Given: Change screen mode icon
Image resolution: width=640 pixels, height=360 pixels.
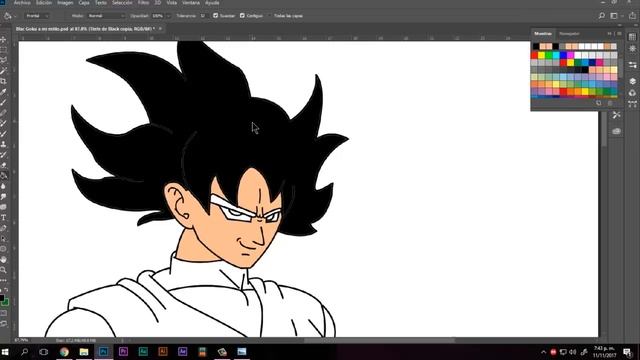Looking at the screenshot, I should 4,324.
